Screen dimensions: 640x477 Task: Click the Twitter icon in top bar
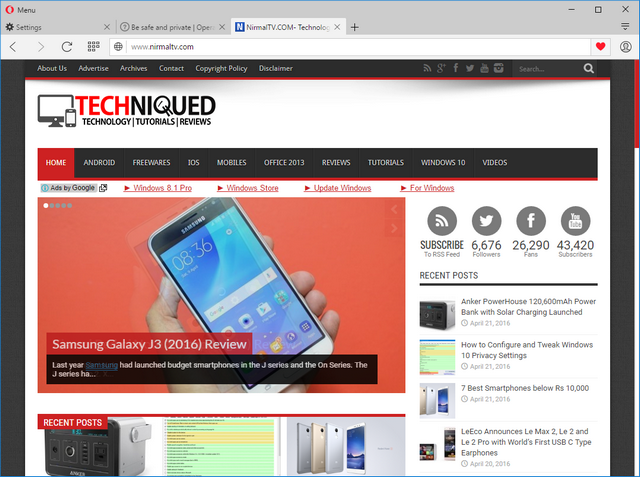(470, 68)
